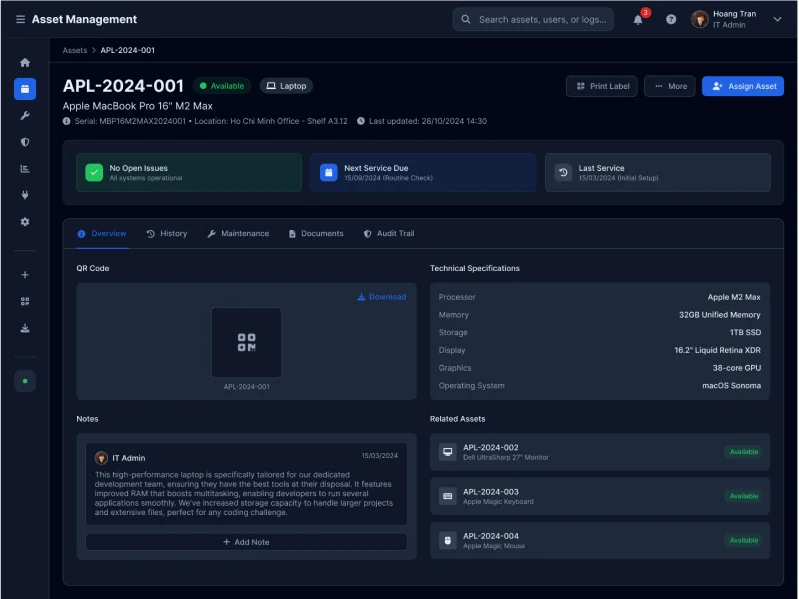Click the No Open Issues checkmark icon
The width and height of the screenshot is (799, 599).
pyautogui.click(x=94, y=173)
